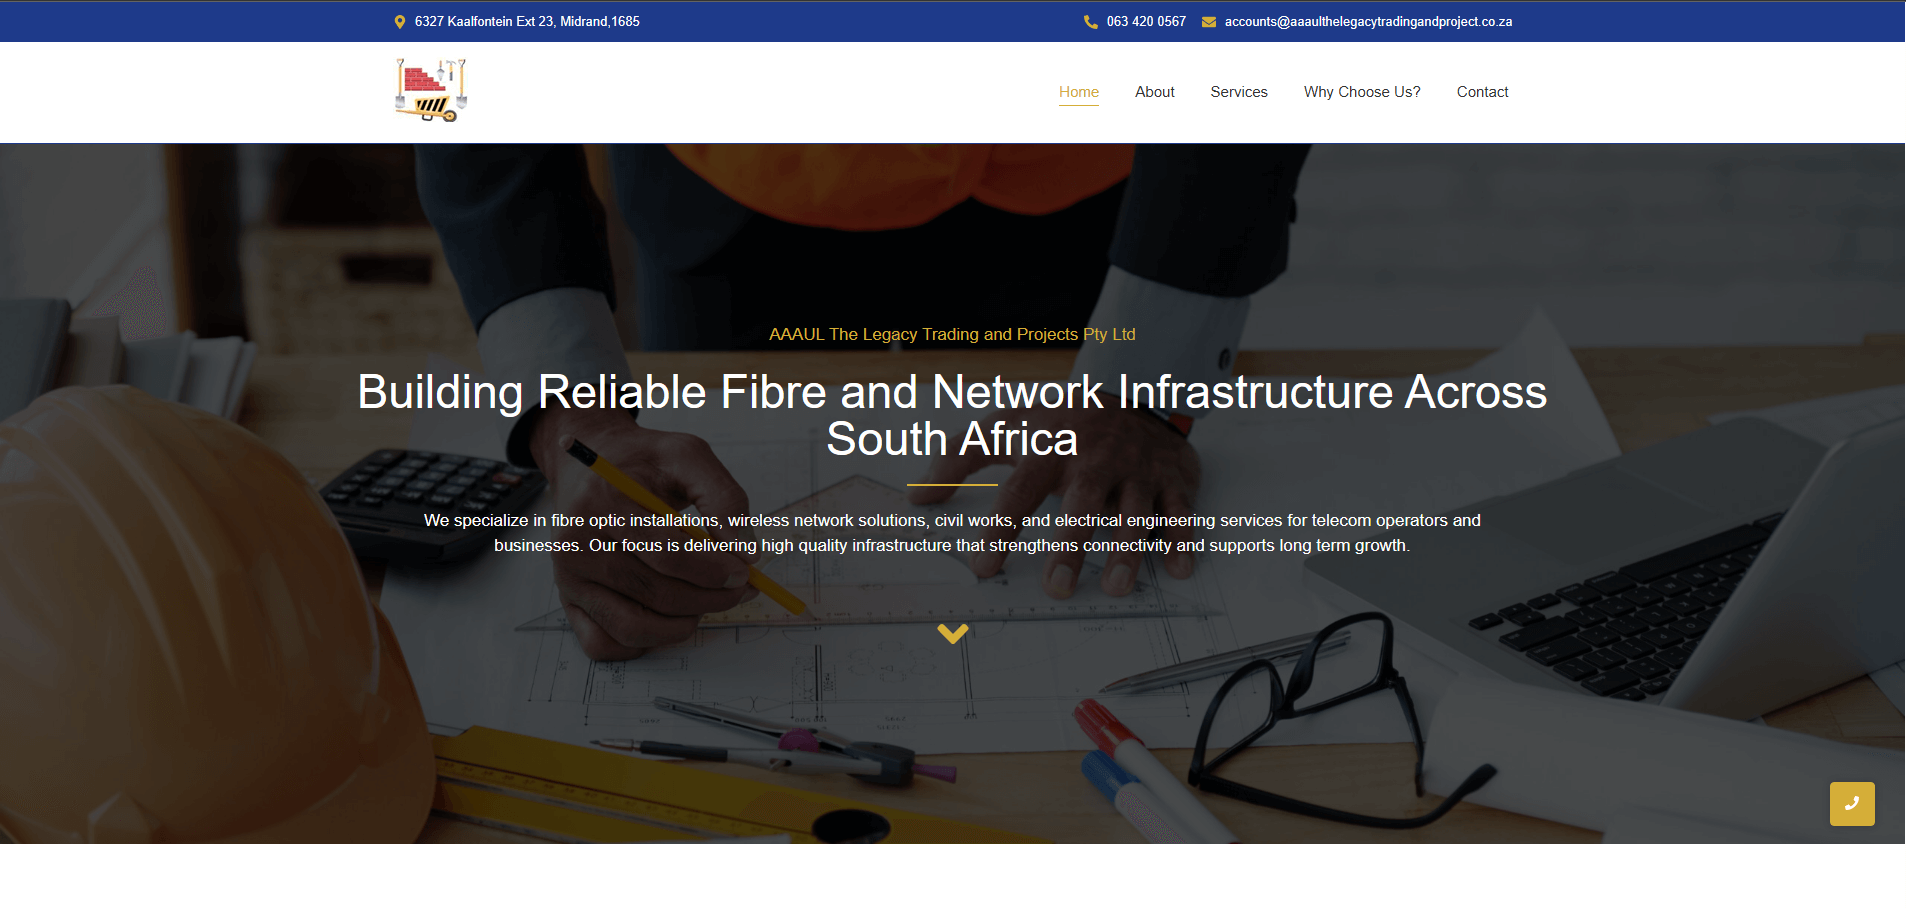Click the accounts email address link
The image size is (1906, 908).
pos(1367,22)
